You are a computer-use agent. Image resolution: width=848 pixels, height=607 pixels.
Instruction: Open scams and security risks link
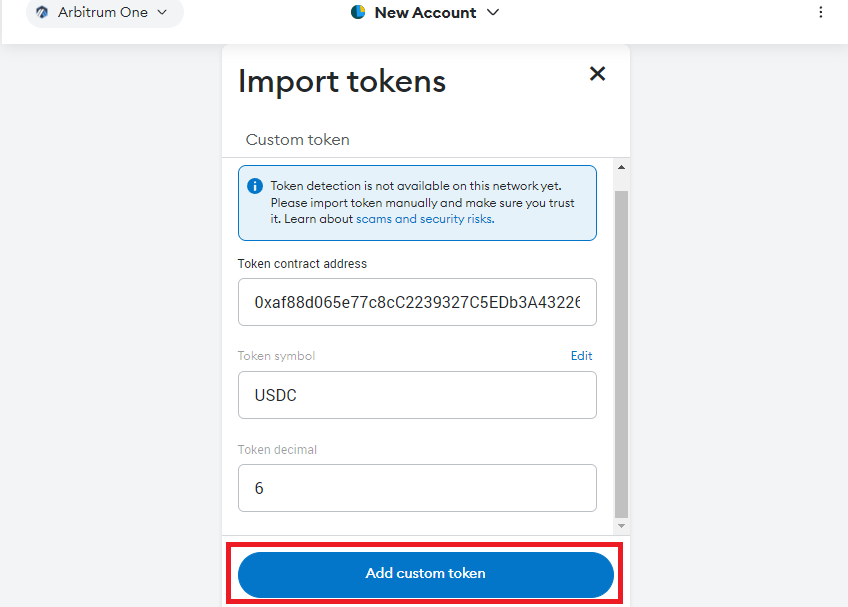(x=424, y=219)
